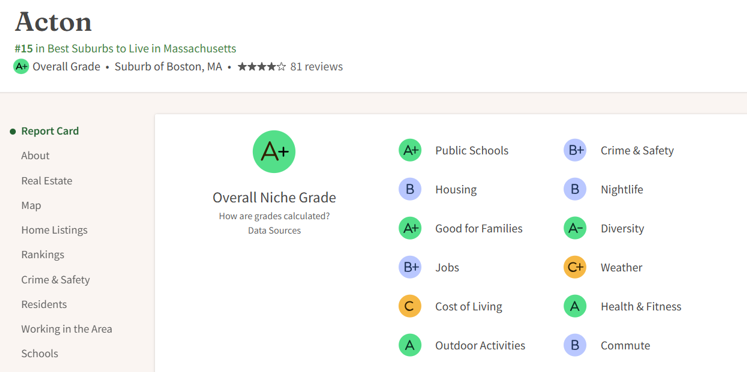Click the A+ Public Schools grade badge
The image size is (747, 372).
[x=410, y=151]
